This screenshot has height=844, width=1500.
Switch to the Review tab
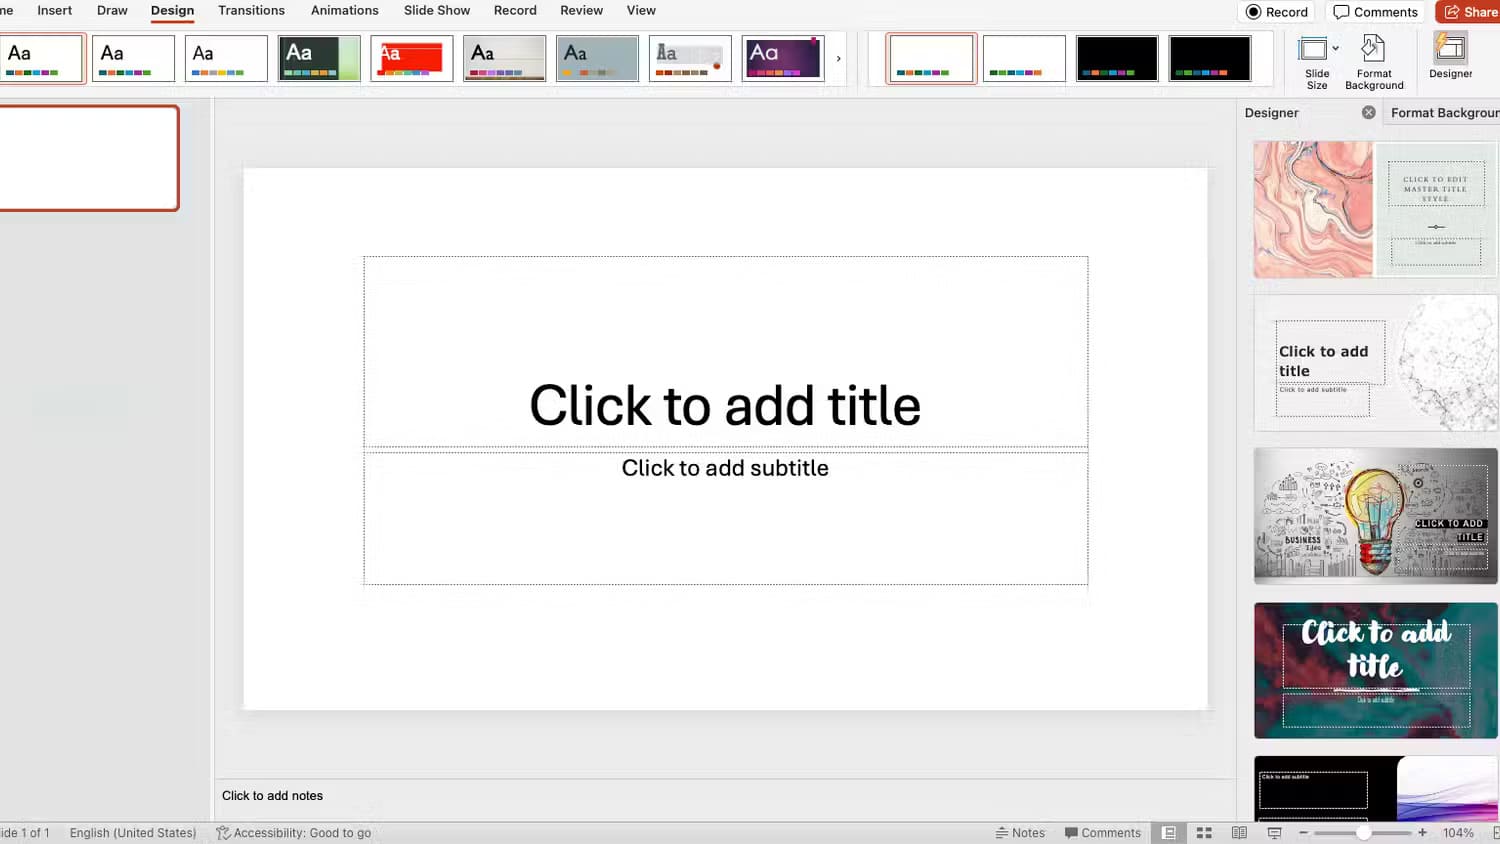[x=581, y=10]
